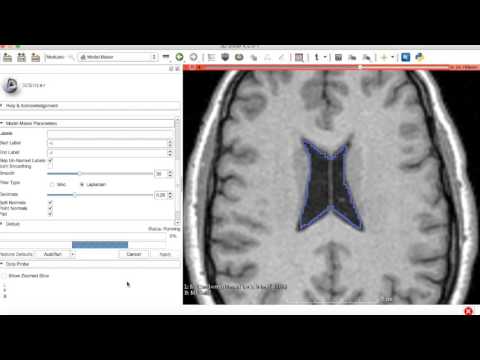Open the module history list icon
The width and height of the screenshot is (480, 360).
[166, 57]
